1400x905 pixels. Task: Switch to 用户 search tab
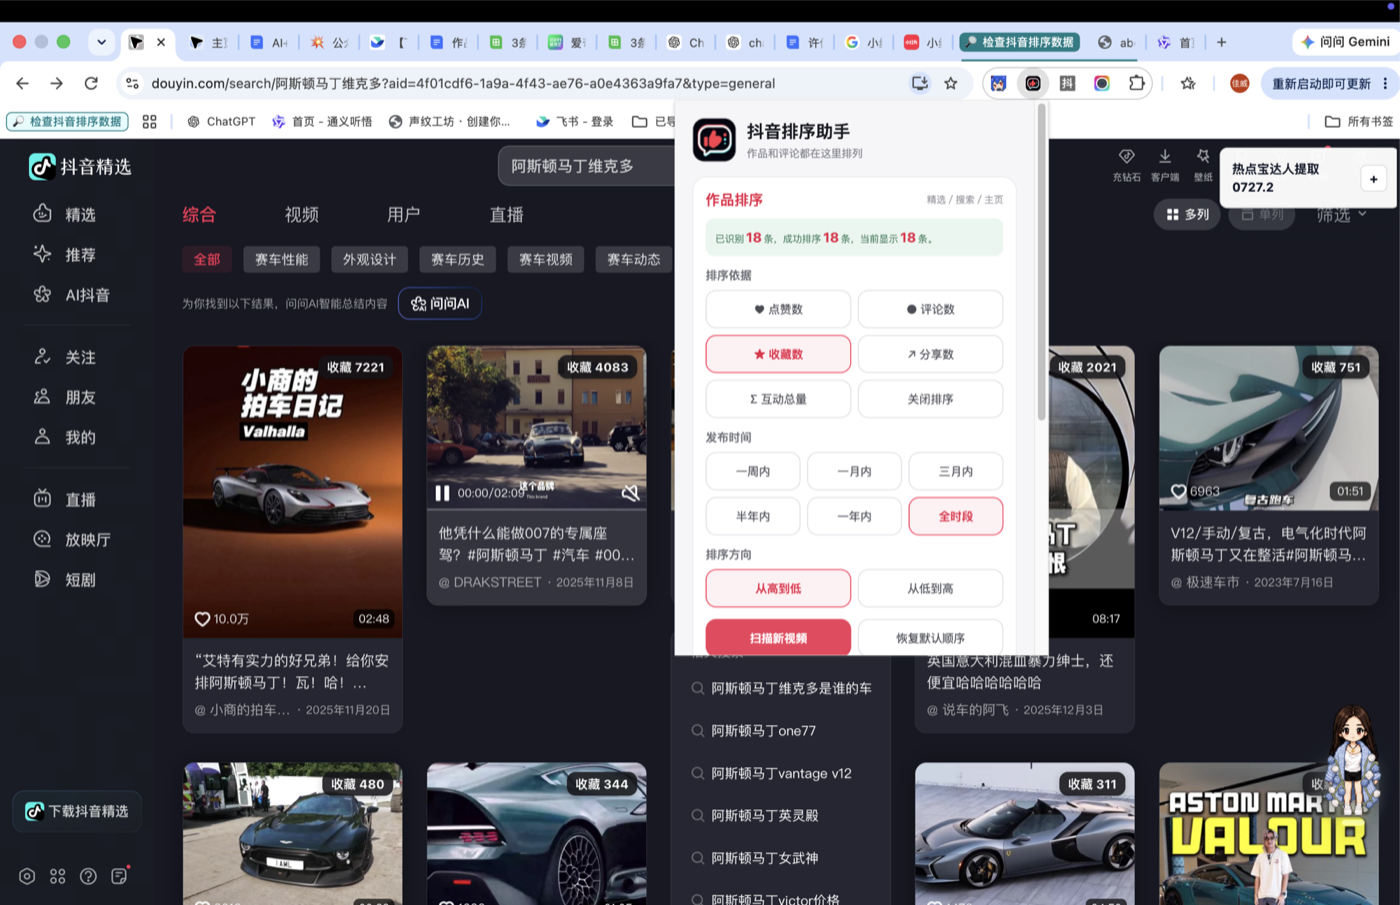click(403, 214)
